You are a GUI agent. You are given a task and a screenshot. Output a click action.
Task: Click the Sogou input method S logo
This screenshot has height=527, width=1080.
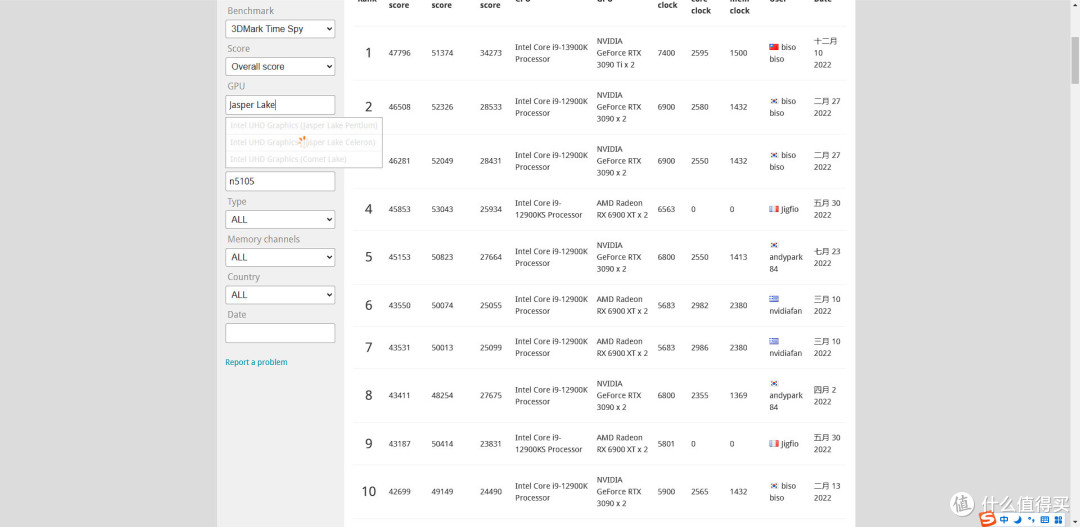click(x=987, y=519)
